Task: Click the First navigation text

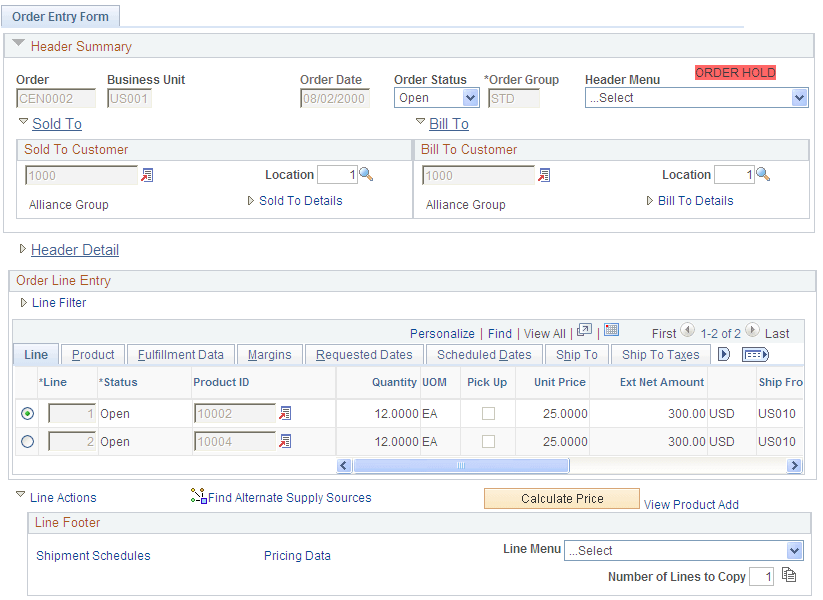Action: pyautogui.click(x=663, y=333)
